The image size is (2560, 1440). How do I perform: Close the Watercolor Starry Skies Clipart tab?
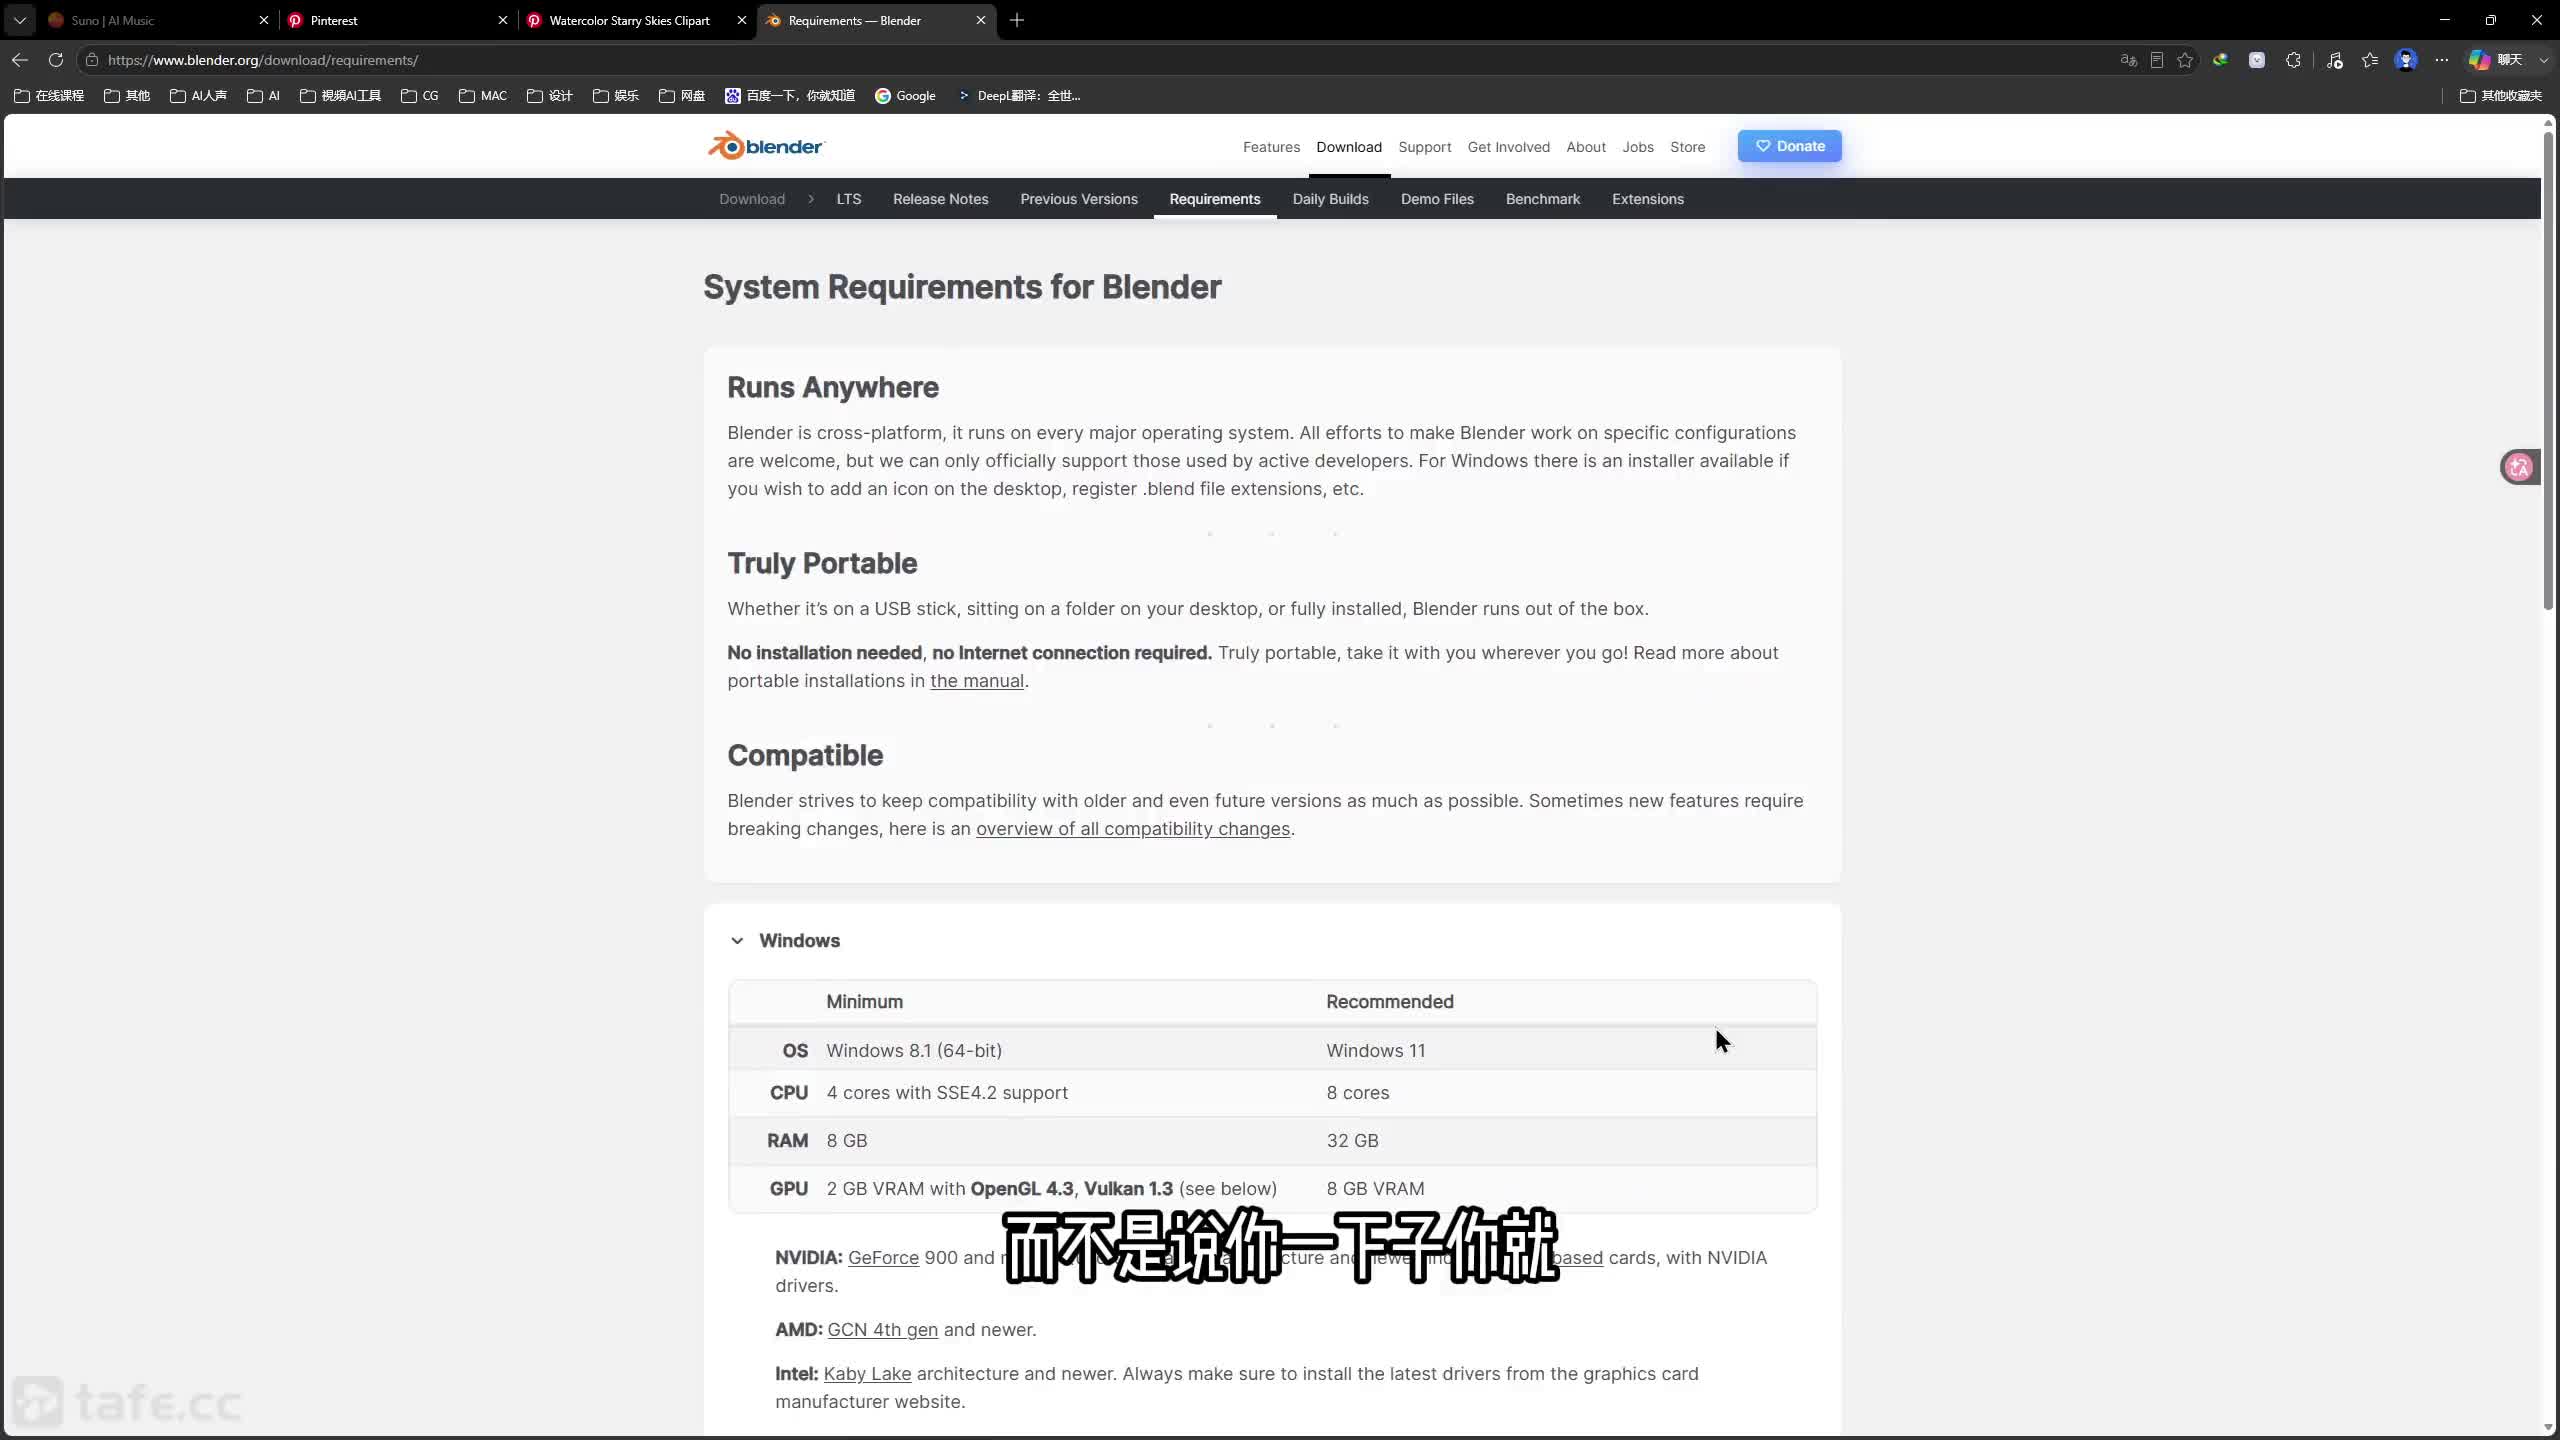click(x=742, y=20)
